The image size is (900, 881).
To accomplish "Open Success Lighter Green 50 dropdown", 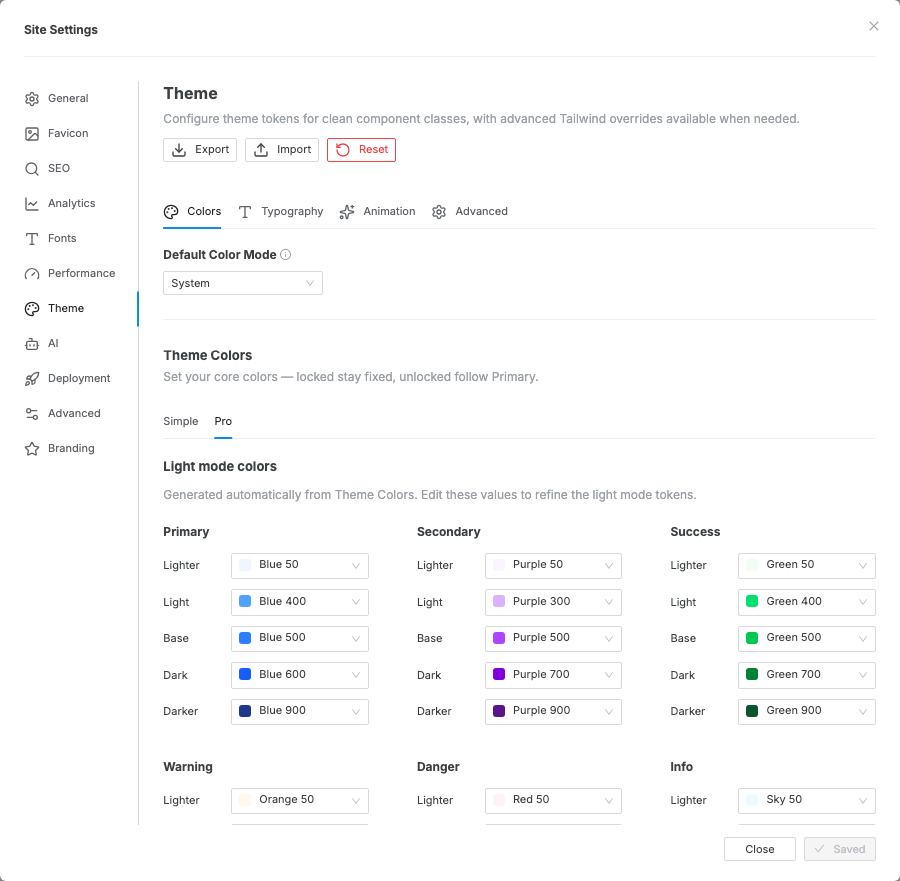I will coord(806,565).
